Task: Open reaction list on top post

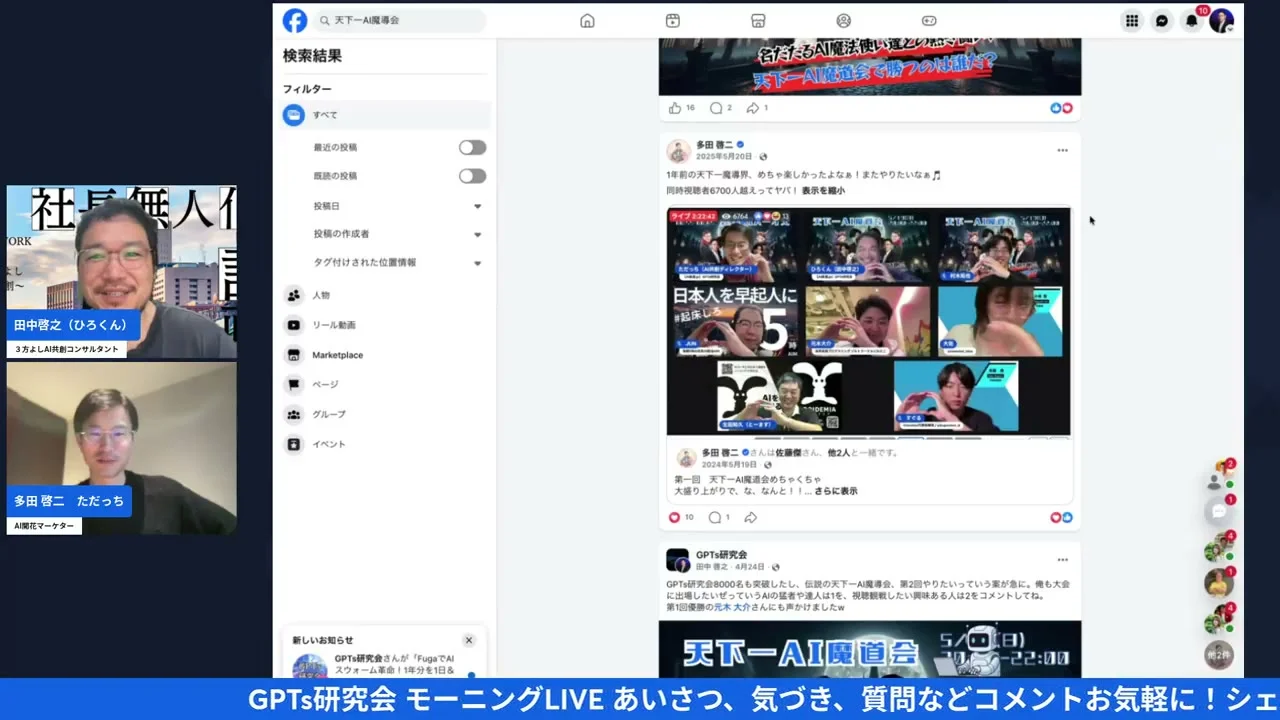Action: (1061, 108)
